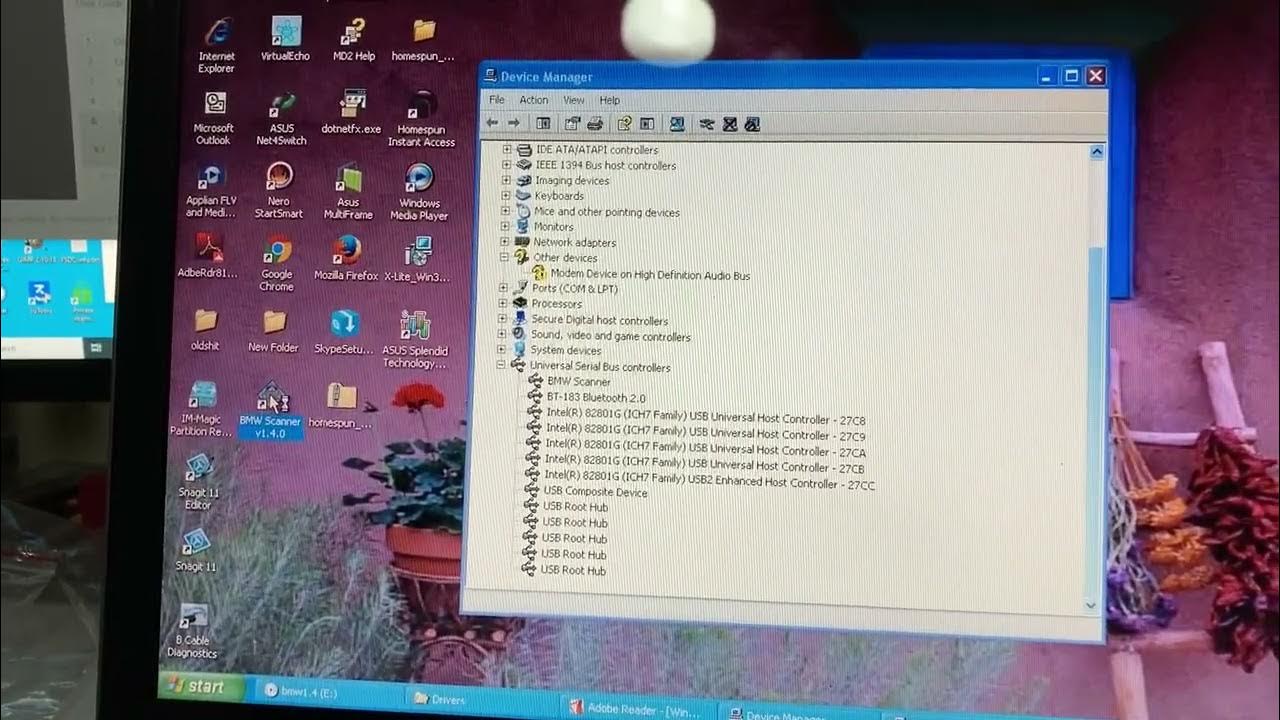Select the New Folder desktop icon

point(273,332)
